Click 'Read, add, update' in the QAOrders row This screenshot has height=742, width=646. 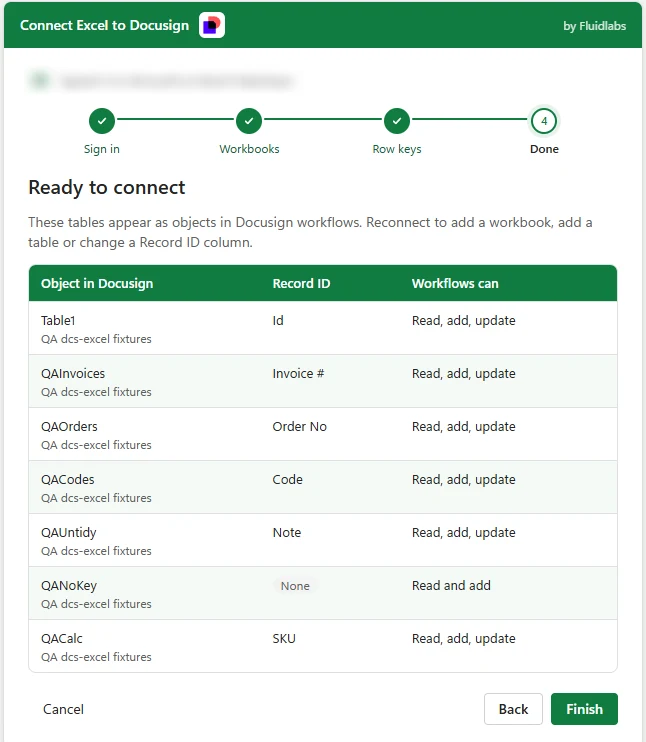463,427
